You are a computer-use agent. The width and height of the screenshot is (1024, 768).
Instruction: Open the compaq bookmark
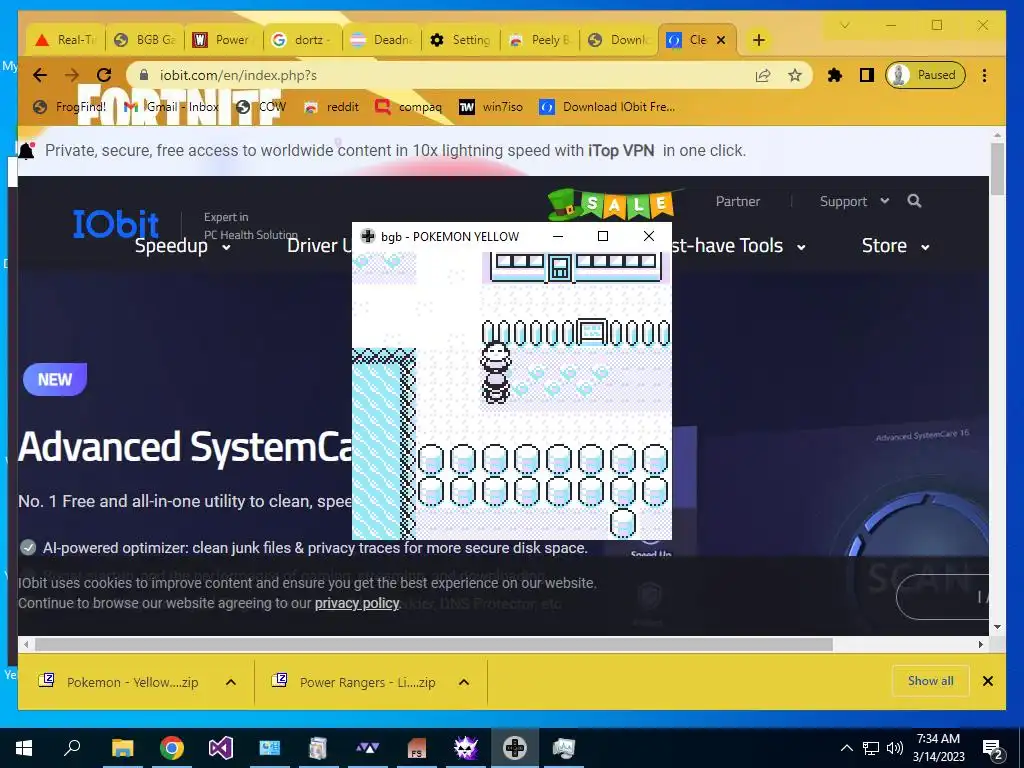click(x=409, y=106)
